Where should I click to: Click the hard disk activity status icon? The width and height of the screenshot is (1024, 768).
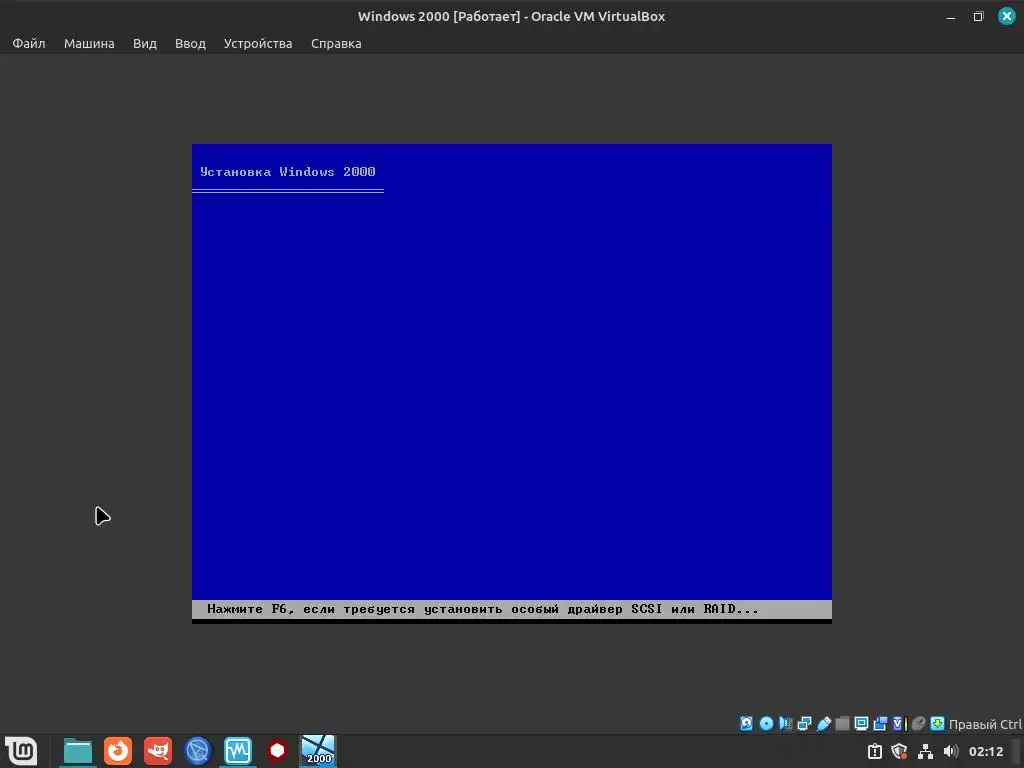click(746, 724)
